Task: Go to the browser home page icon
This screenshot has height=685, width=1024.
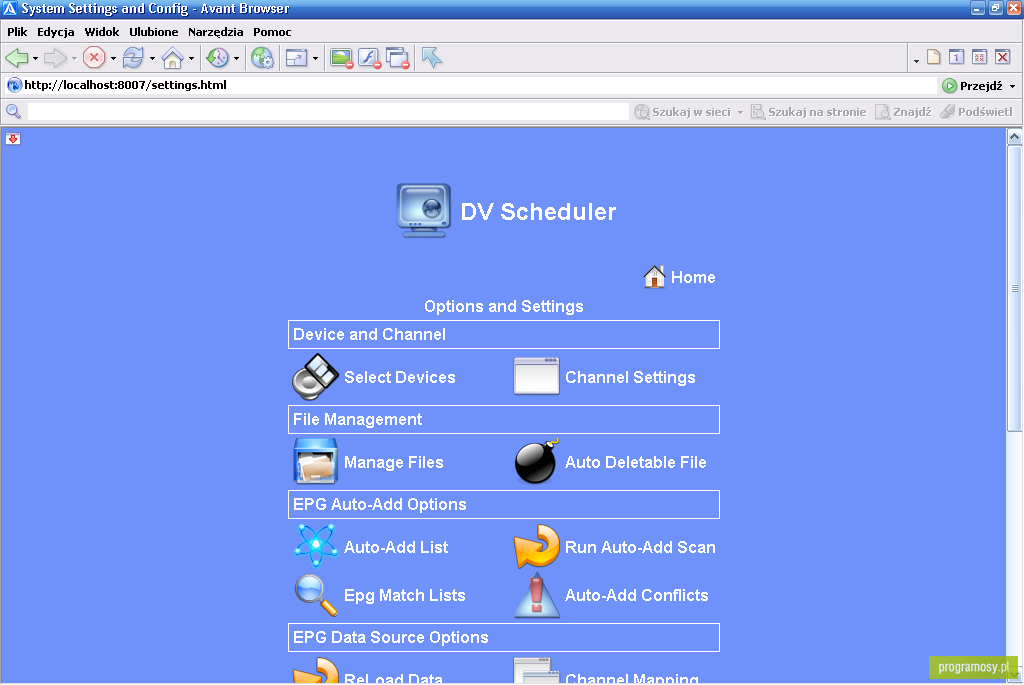Action: [172, 58]
